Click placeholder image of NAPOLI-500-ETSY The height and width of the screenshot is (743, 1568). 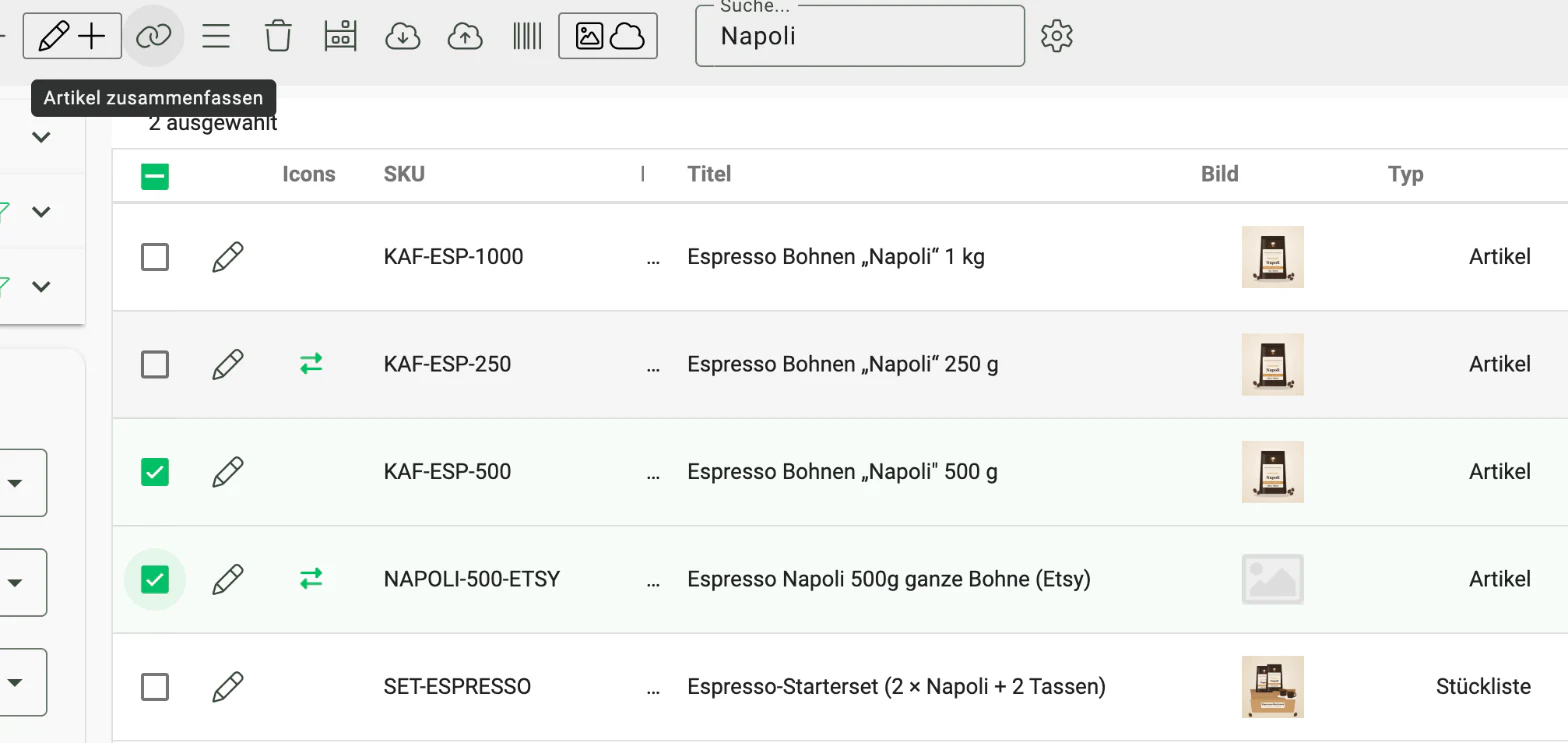[x=1272, y=579]
